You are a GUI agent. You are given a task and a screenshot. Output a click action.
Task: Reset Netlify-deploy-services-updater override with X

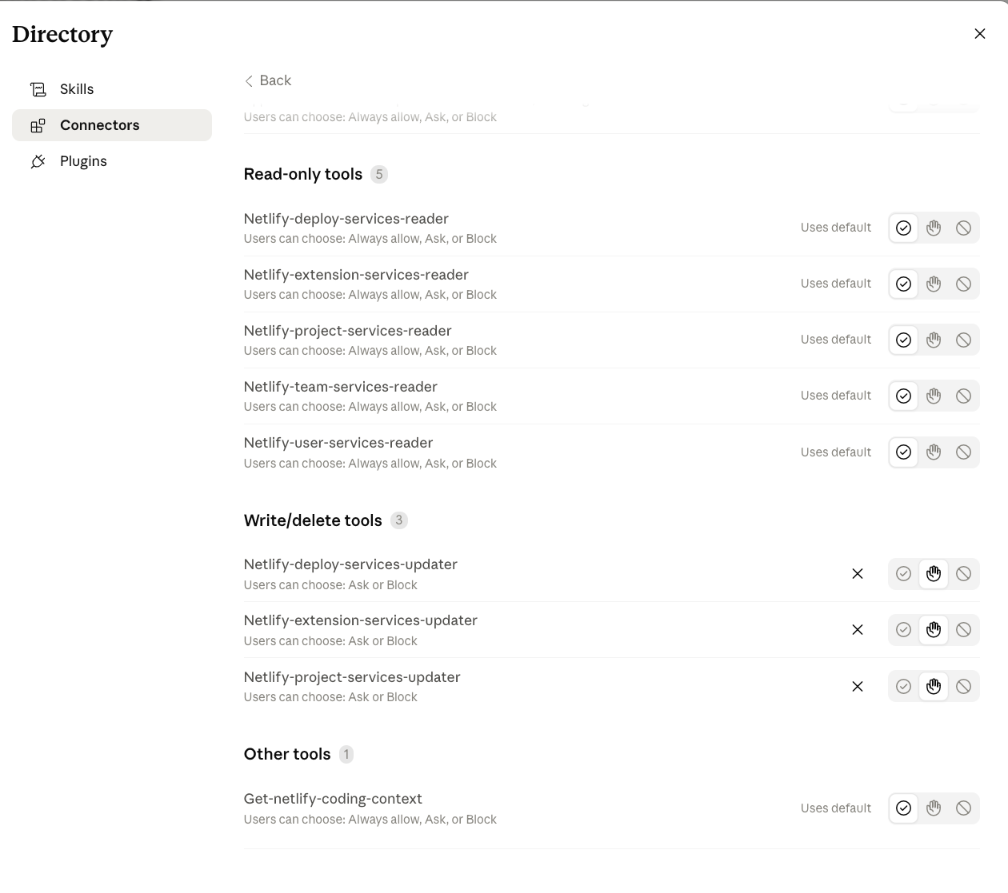pyautogui.click(x=858, y=573)
